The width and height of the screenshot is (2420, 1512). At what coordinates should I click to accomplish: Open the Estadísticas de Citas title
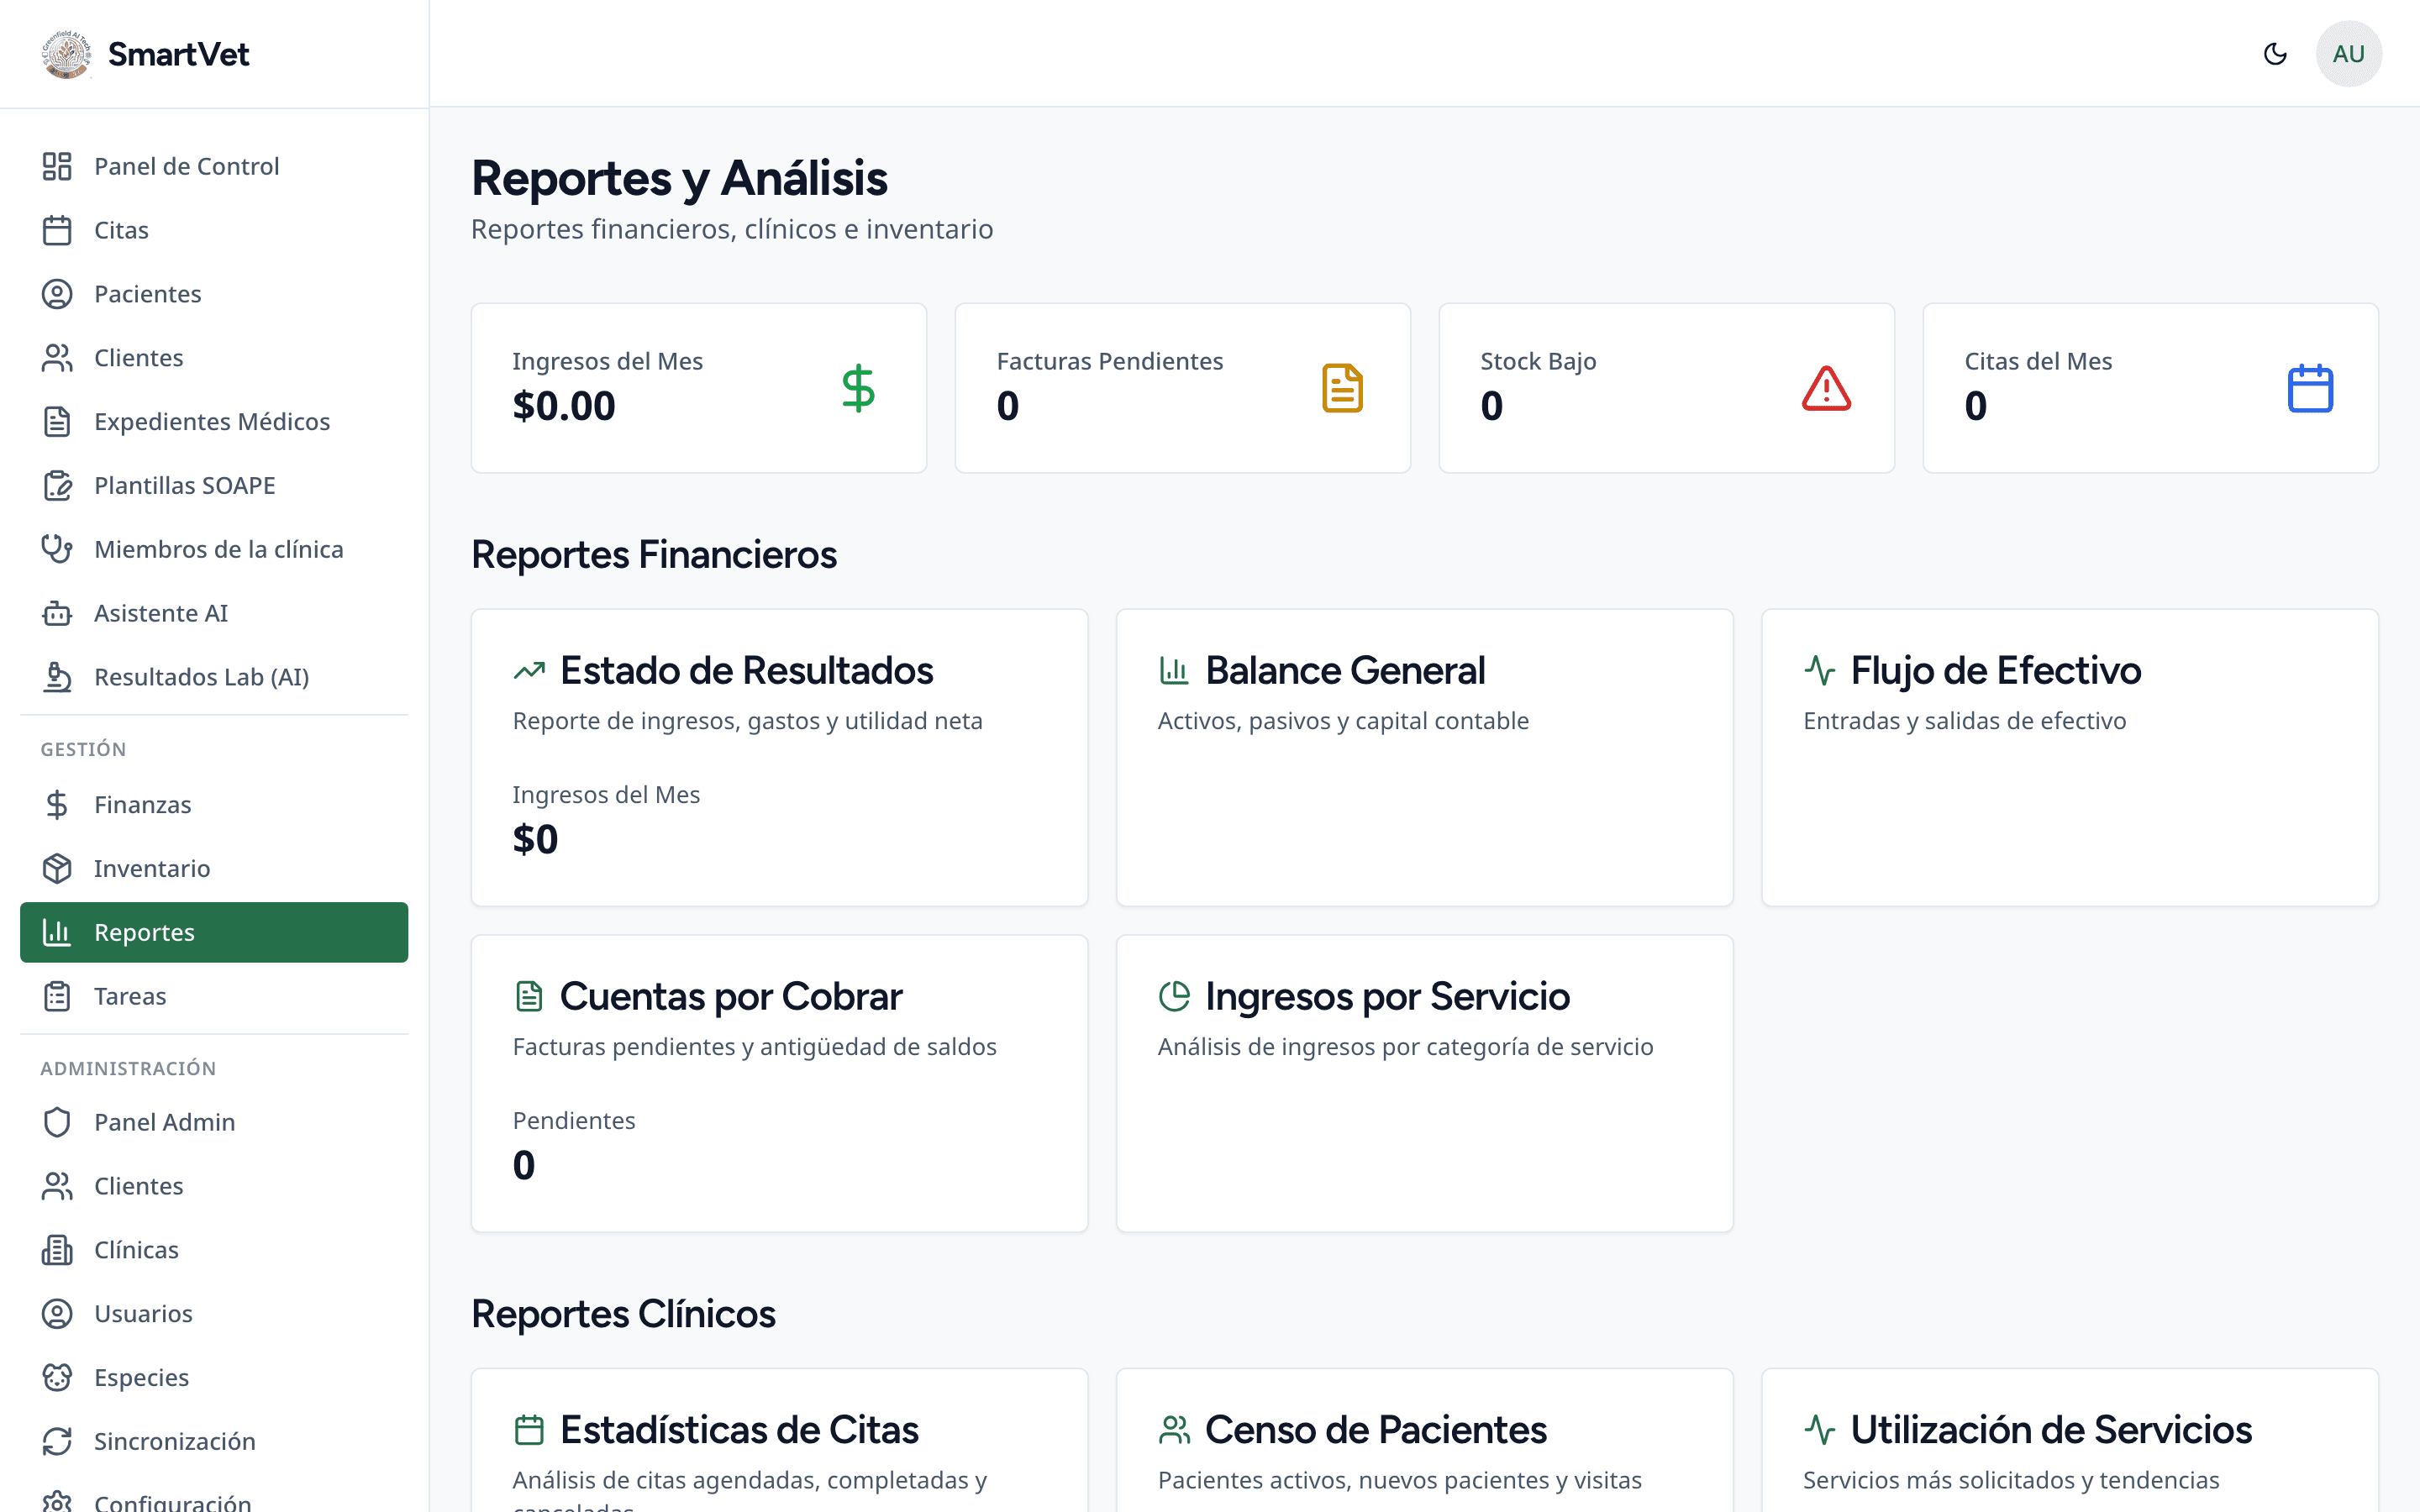click(739, 1430)
